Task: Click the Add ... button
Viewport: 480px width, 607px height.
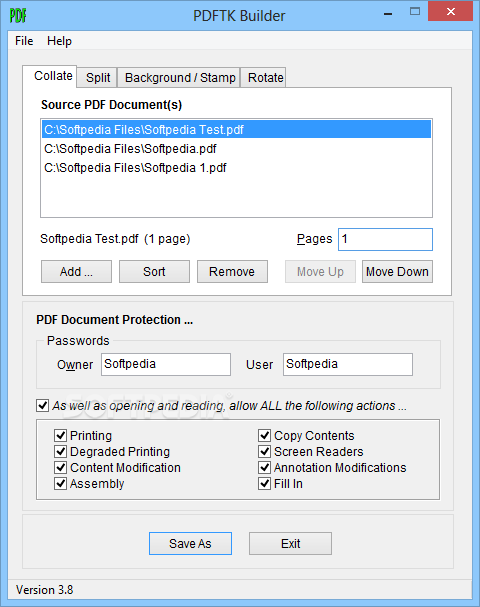Action: (x=76, y=271)
